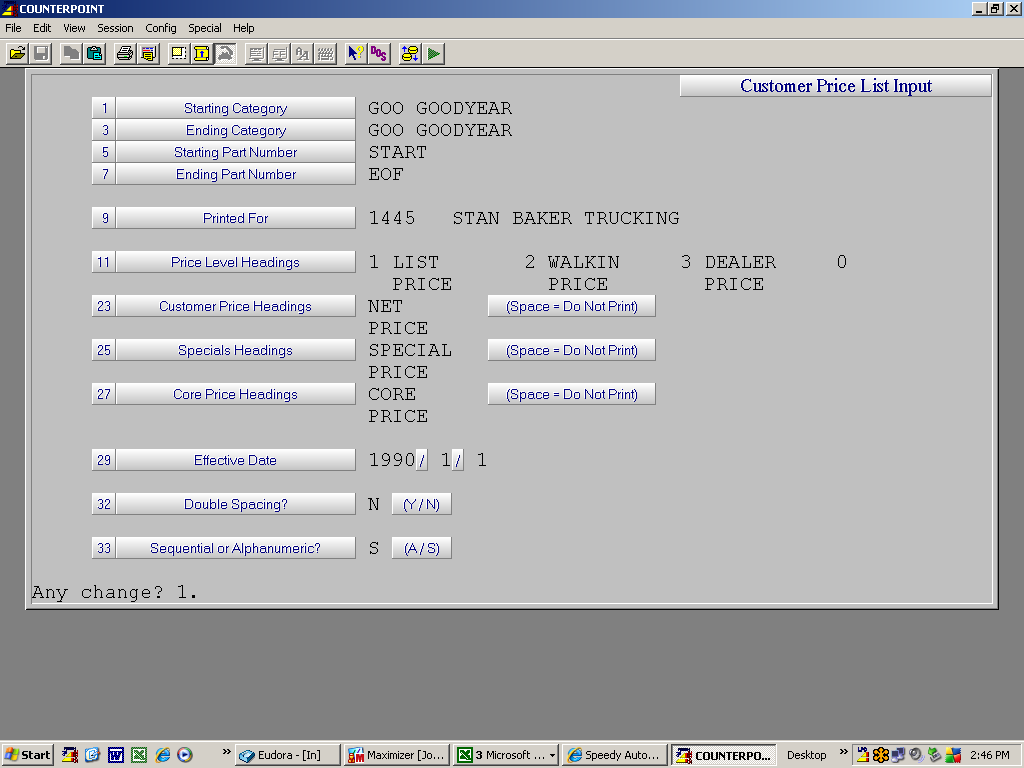Image resolution: width=1024 pixels, height=768 pixels.
Task: Click the field number 29 button
Action: tap(104, 460)
